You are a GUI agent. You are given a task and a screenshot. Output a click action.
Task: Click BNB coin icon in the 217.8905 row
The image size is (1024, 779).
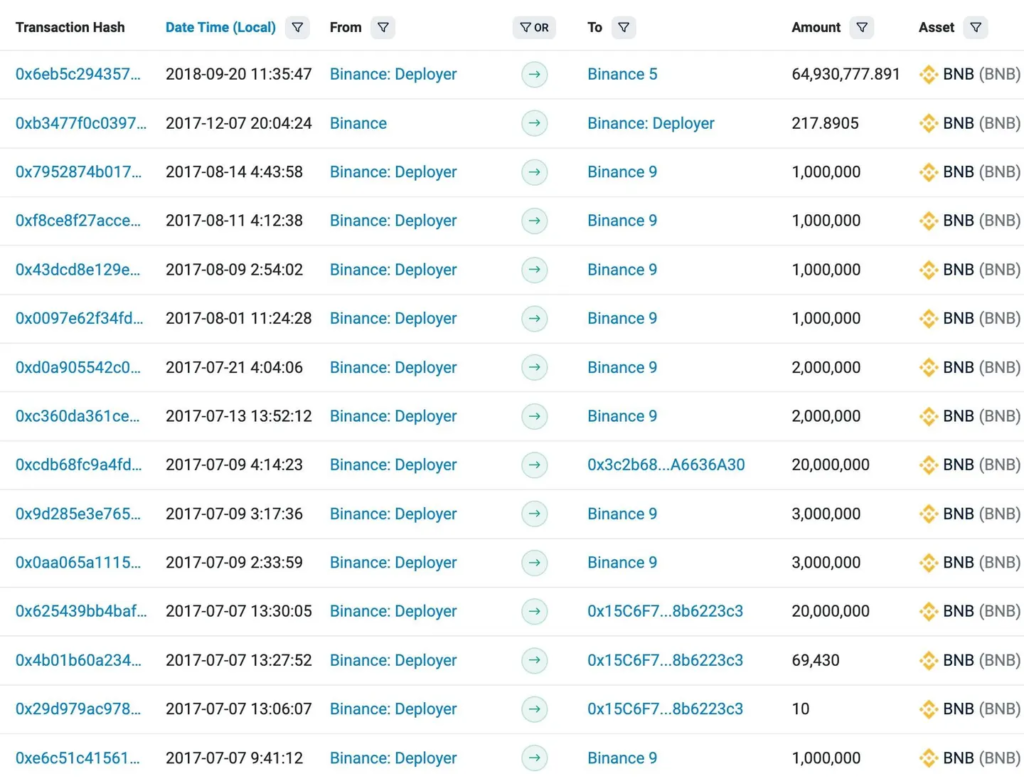(x=928, y=123)
